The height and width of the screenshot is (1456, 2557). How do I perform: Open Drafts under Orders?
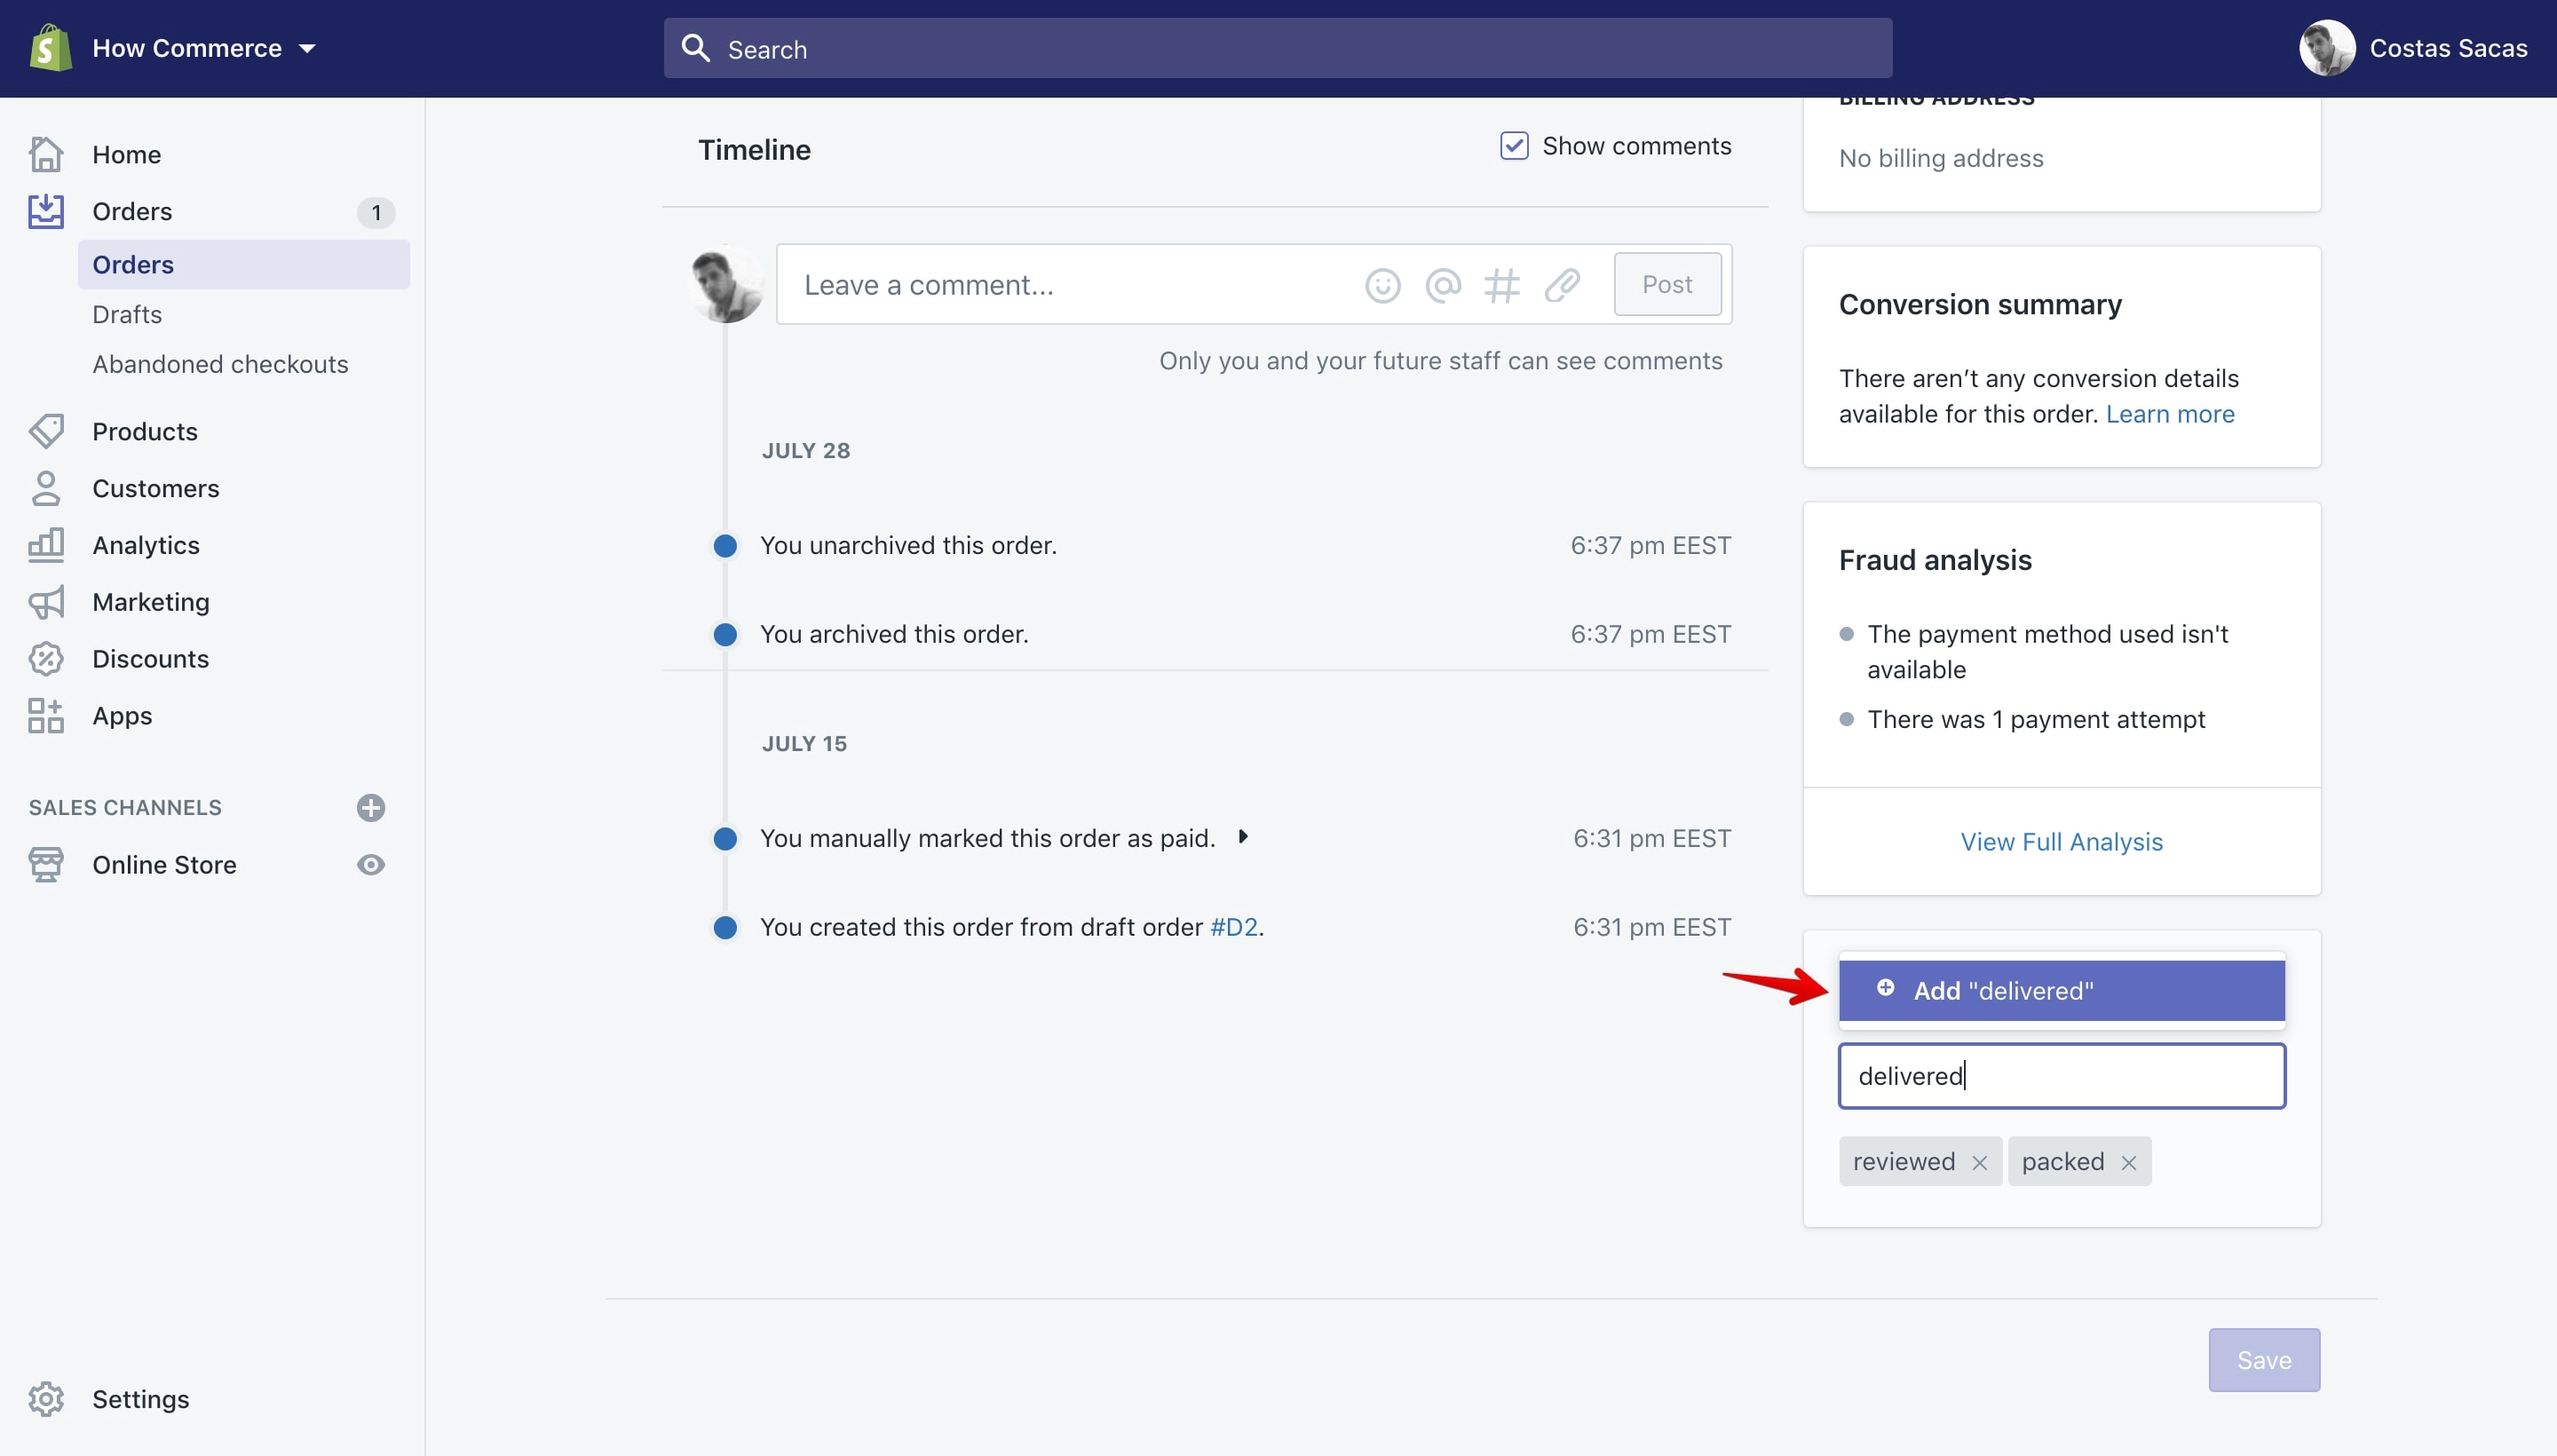(127, 314)
